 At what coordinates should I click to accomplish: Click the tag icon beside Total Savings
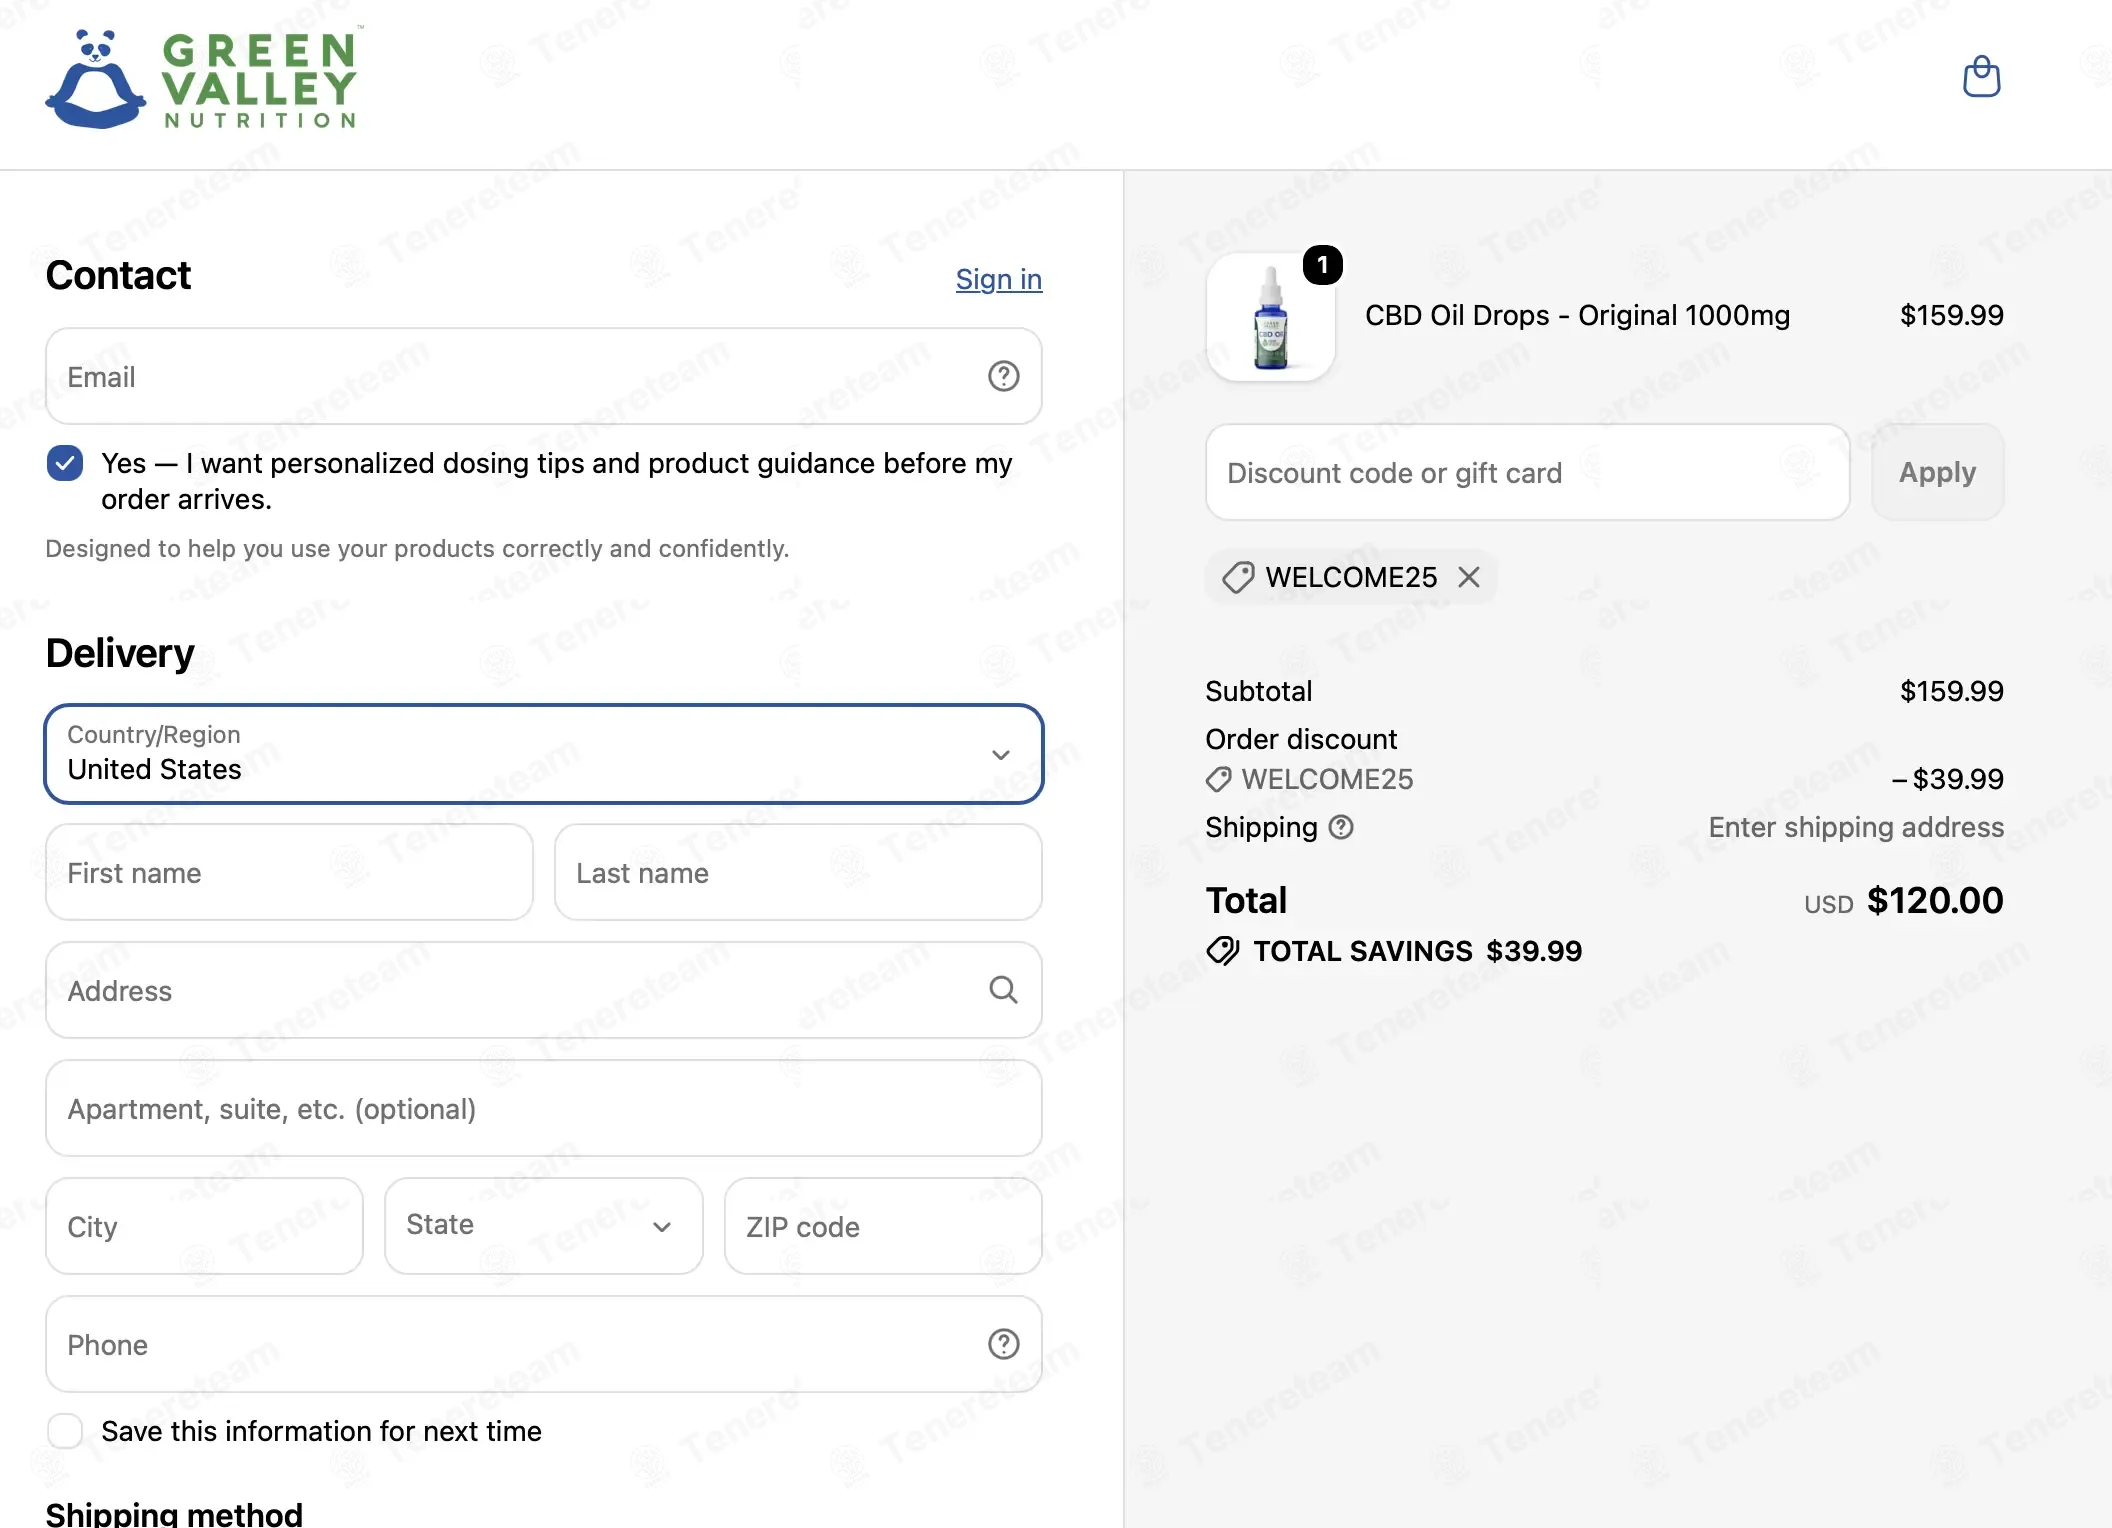pos(1222,951)
